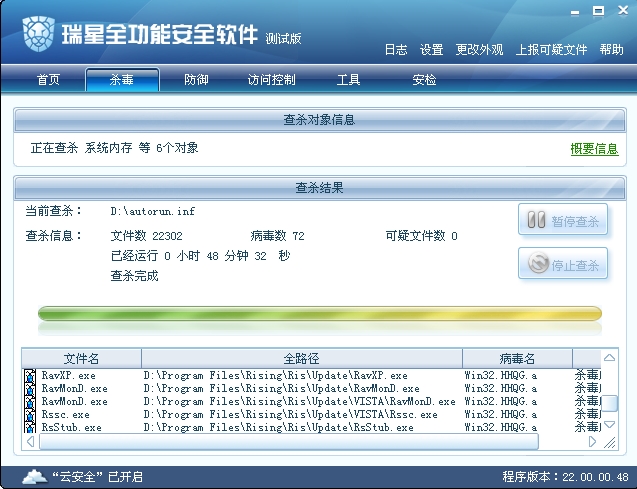Open the 日志 log menu
The width and height of the screenshot is (637, 489).
396,50
